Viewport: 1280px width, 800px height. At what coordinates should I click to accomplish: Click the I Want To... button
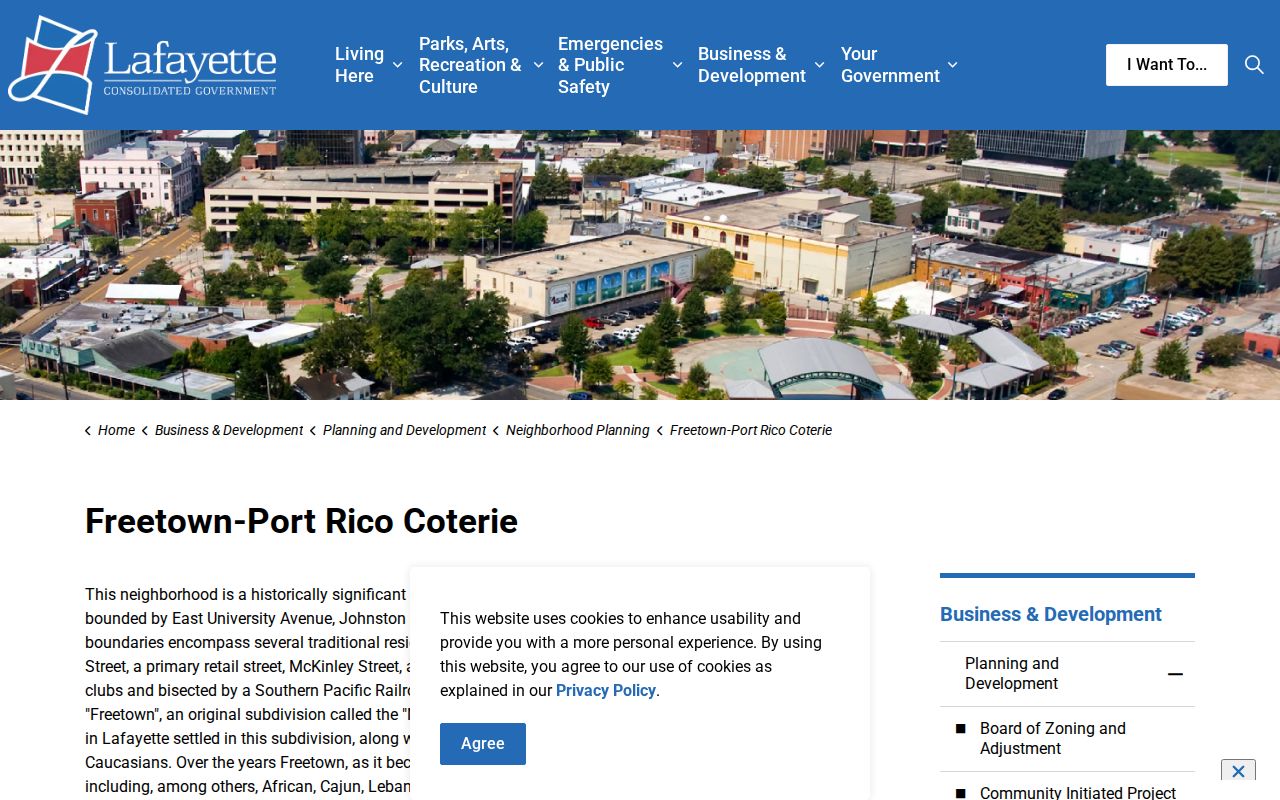coord(1167,65)
